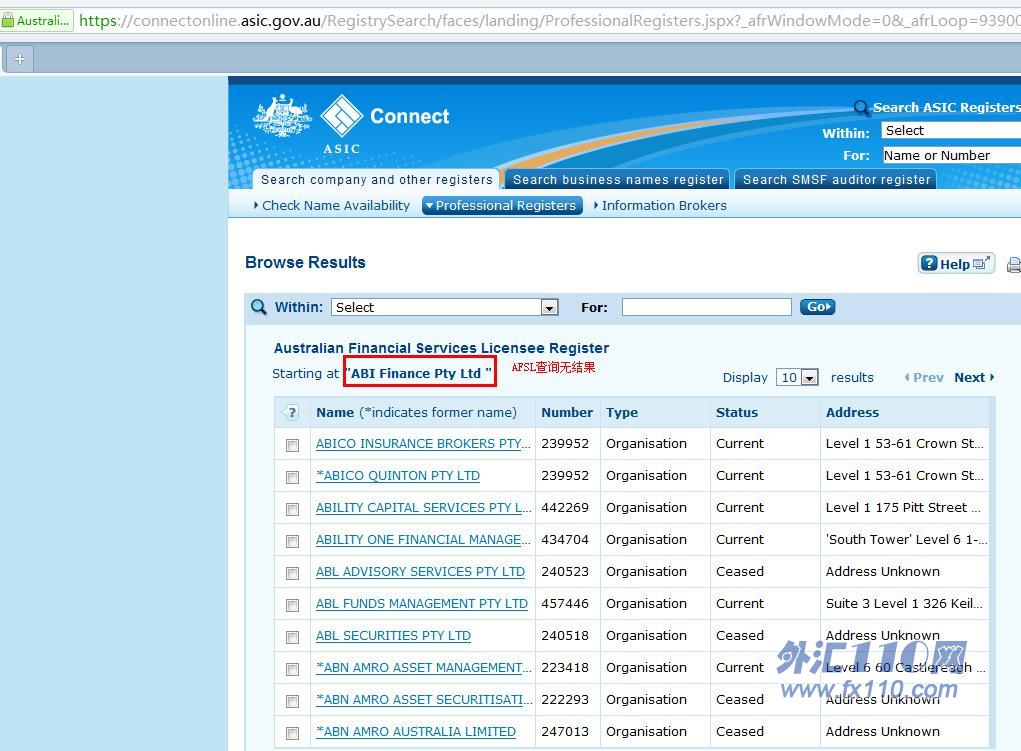Open *ABN AMRO AUSTRALIA LIMITED link
Viewport: 1021px width, 751px height.
416,731
